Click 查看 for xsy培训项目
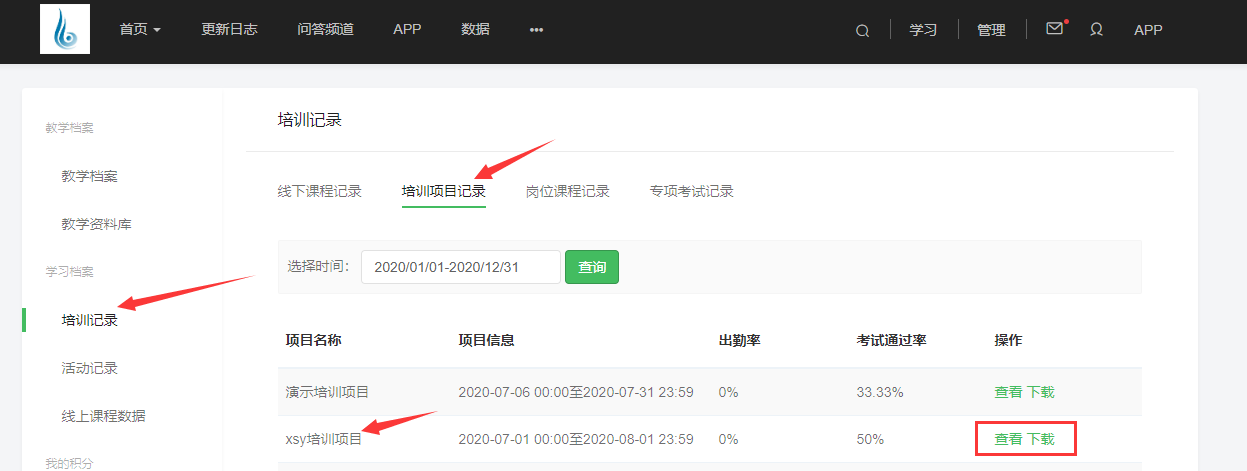Screen dimensions: 1247x471 point(1008,439)
